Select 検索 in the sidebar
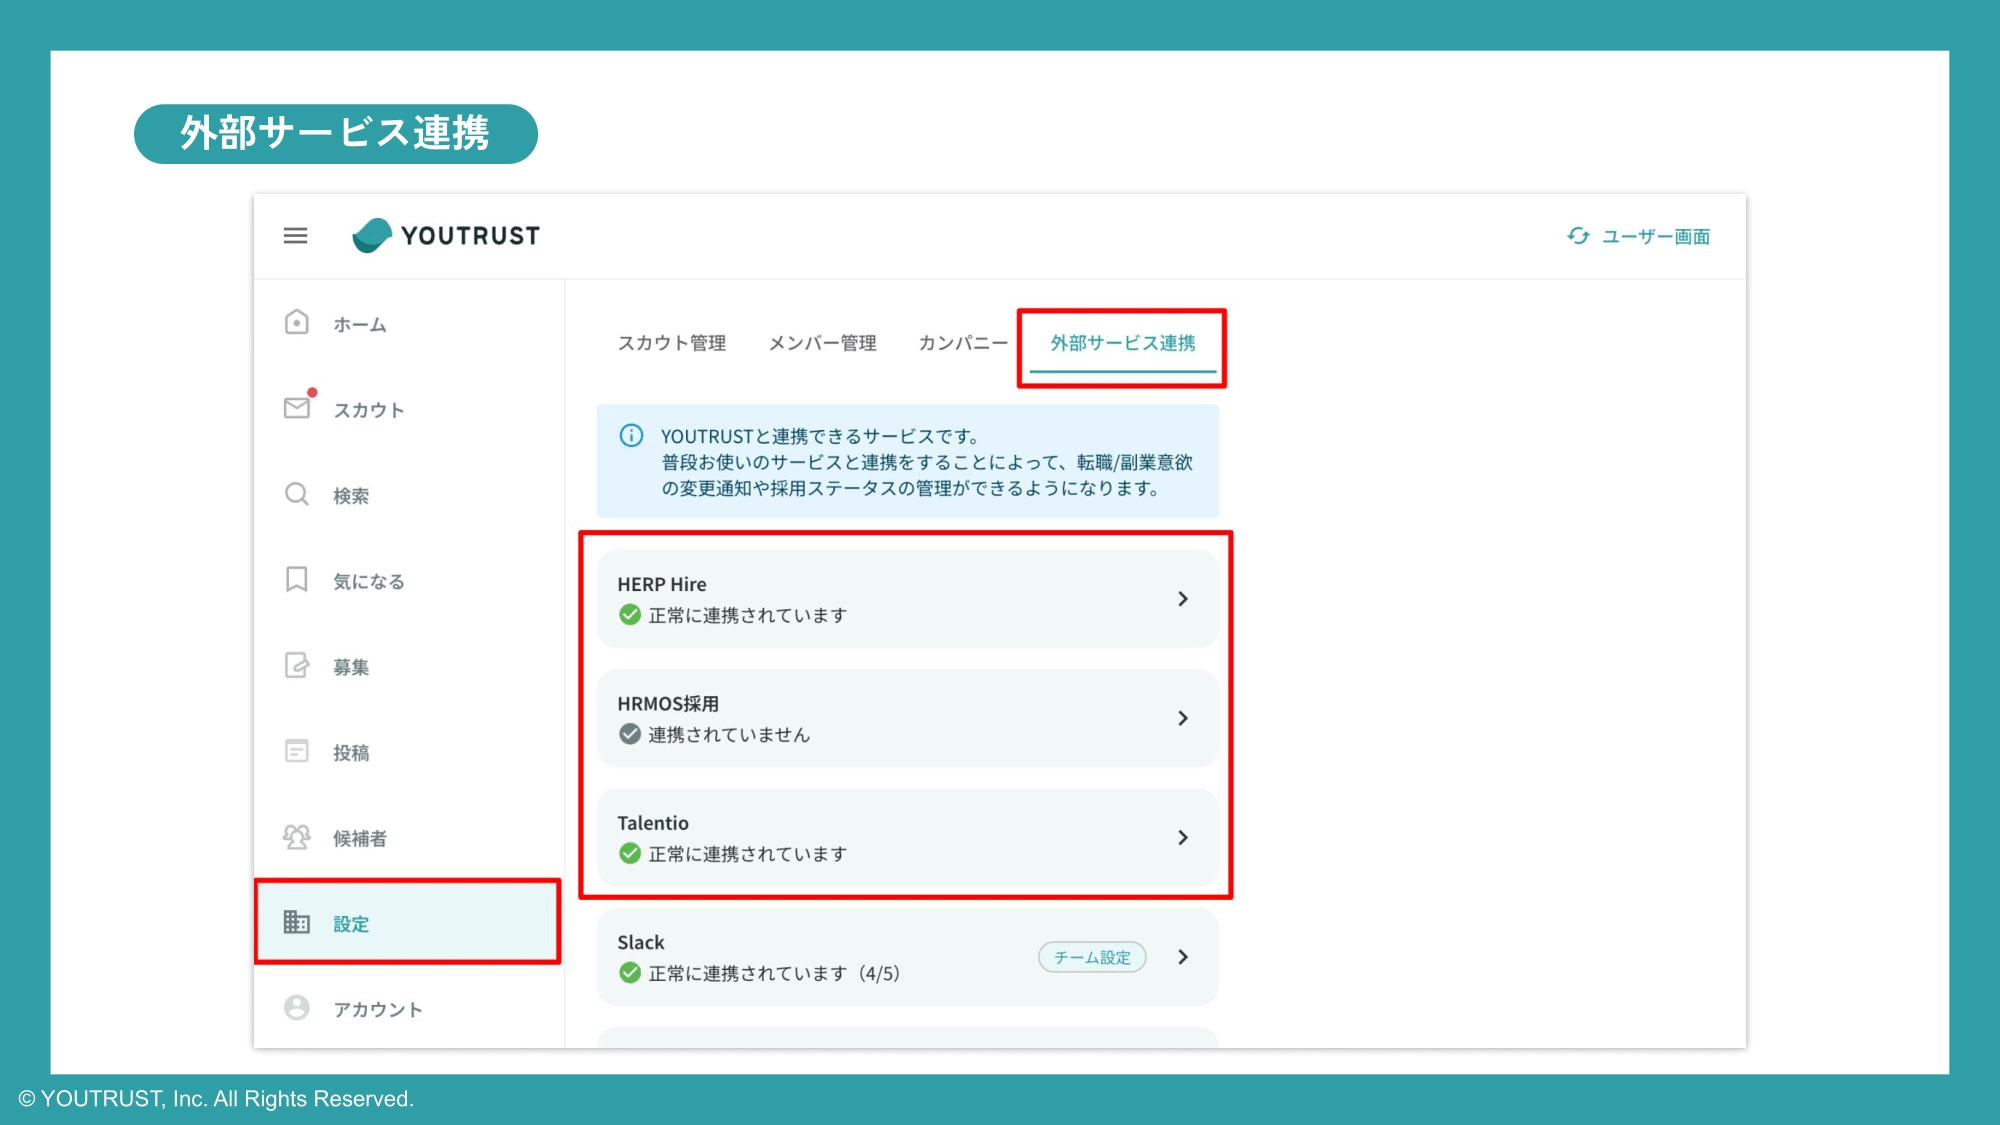 tap(350, 496)
